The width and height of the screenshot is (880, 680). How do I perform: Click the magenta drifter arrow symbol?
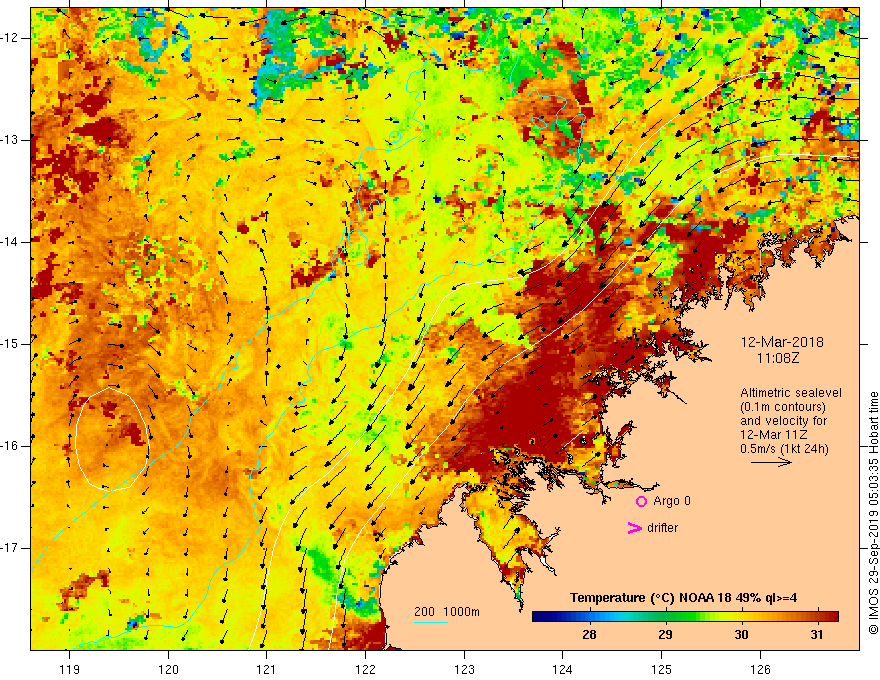634,528
